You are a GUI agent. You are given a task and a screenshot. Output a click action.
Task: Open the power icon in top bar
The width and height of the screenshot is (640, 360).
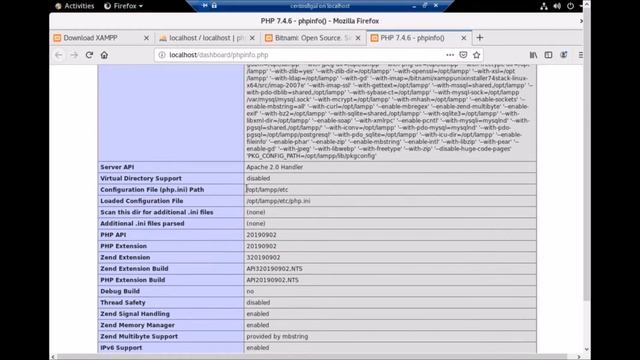(x=570, y=6)
